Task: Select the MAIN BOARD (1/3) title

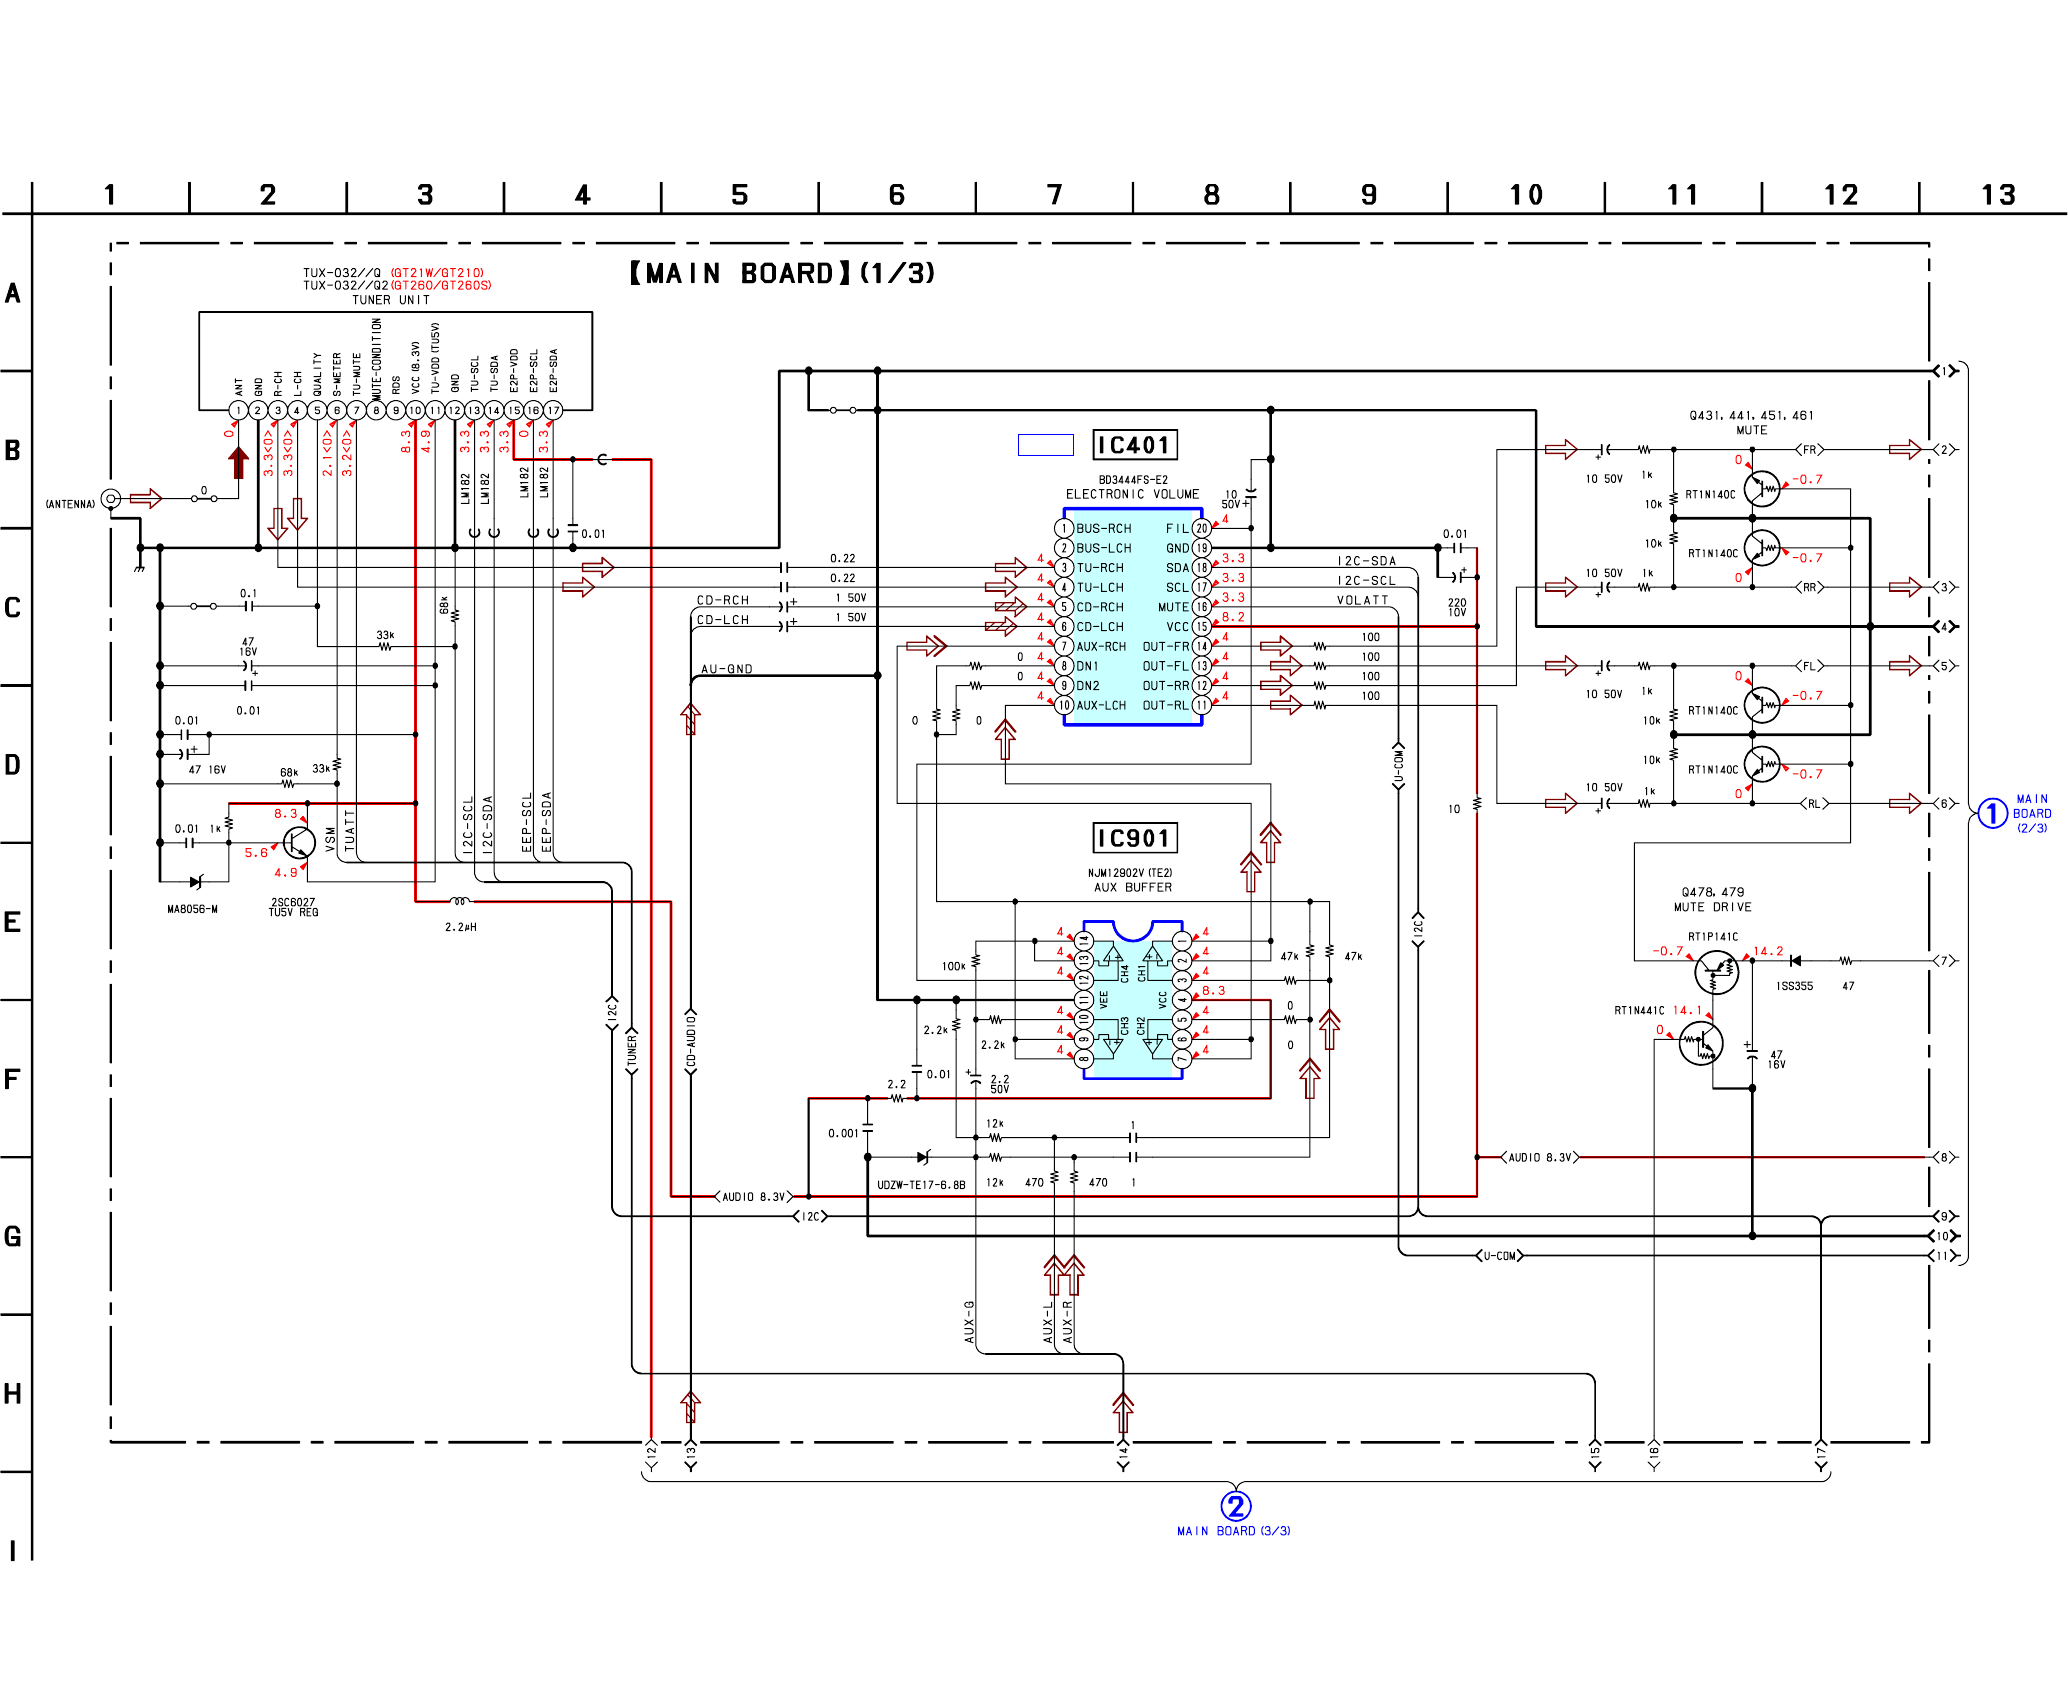Action: coord(782,273)
